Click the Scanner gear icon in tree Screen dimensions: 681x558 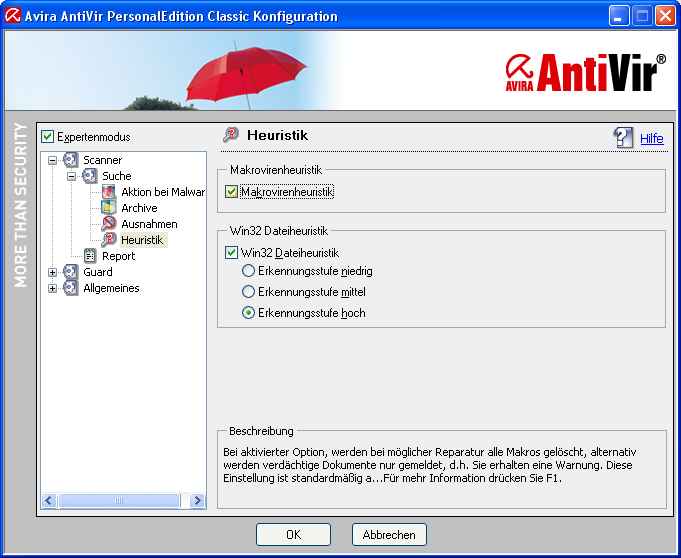[70, 159]
